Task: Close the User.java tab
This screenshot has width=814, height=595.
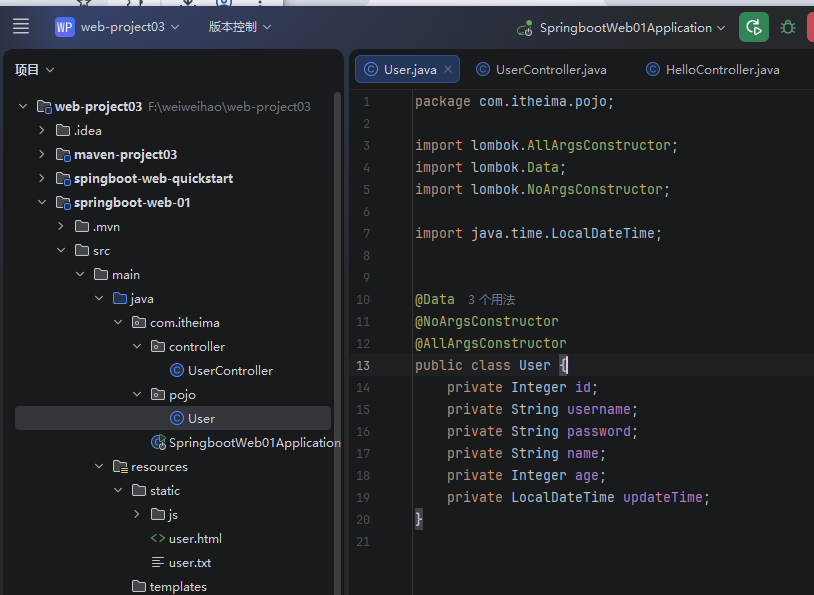Action: pos(448,69)
